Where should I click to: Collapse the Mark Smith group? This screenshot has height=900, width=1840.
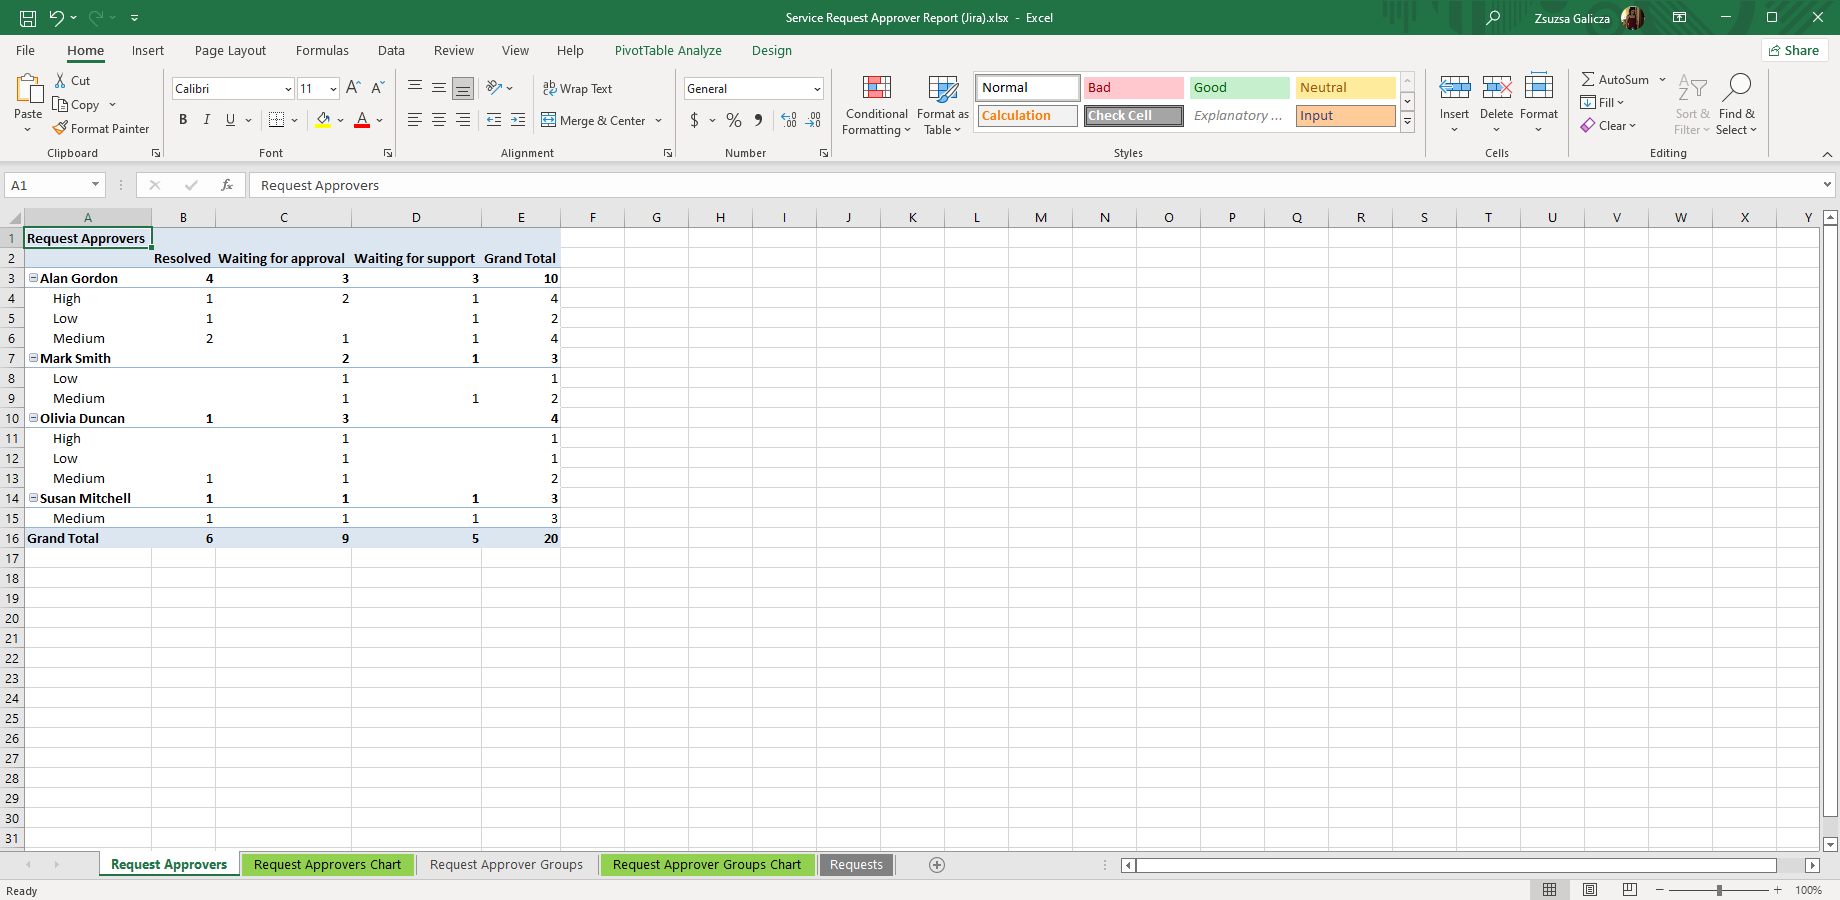click(x=34, y=358)
